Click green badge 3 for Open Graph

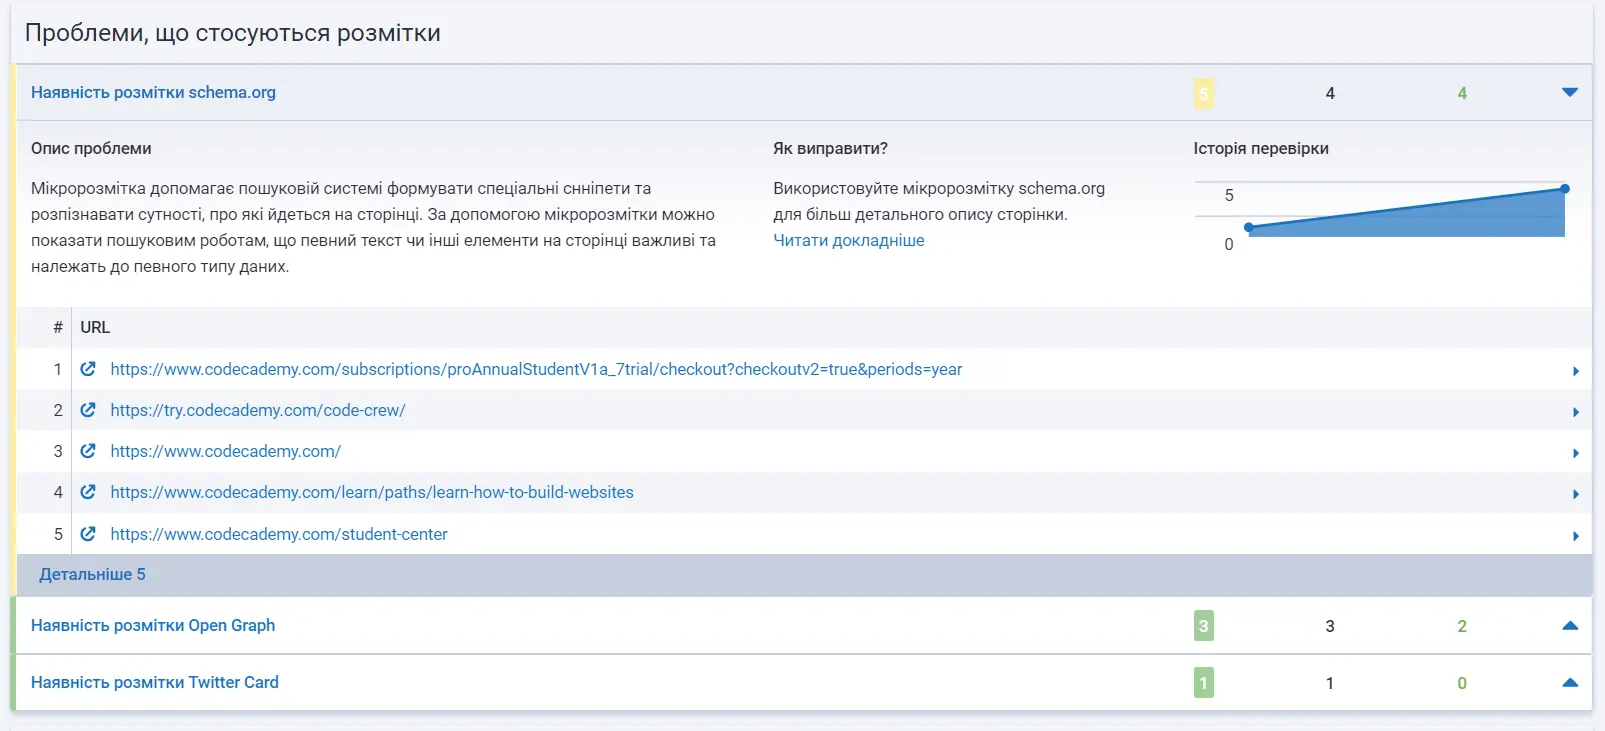pyautogui.click(x=1204, y=626)
